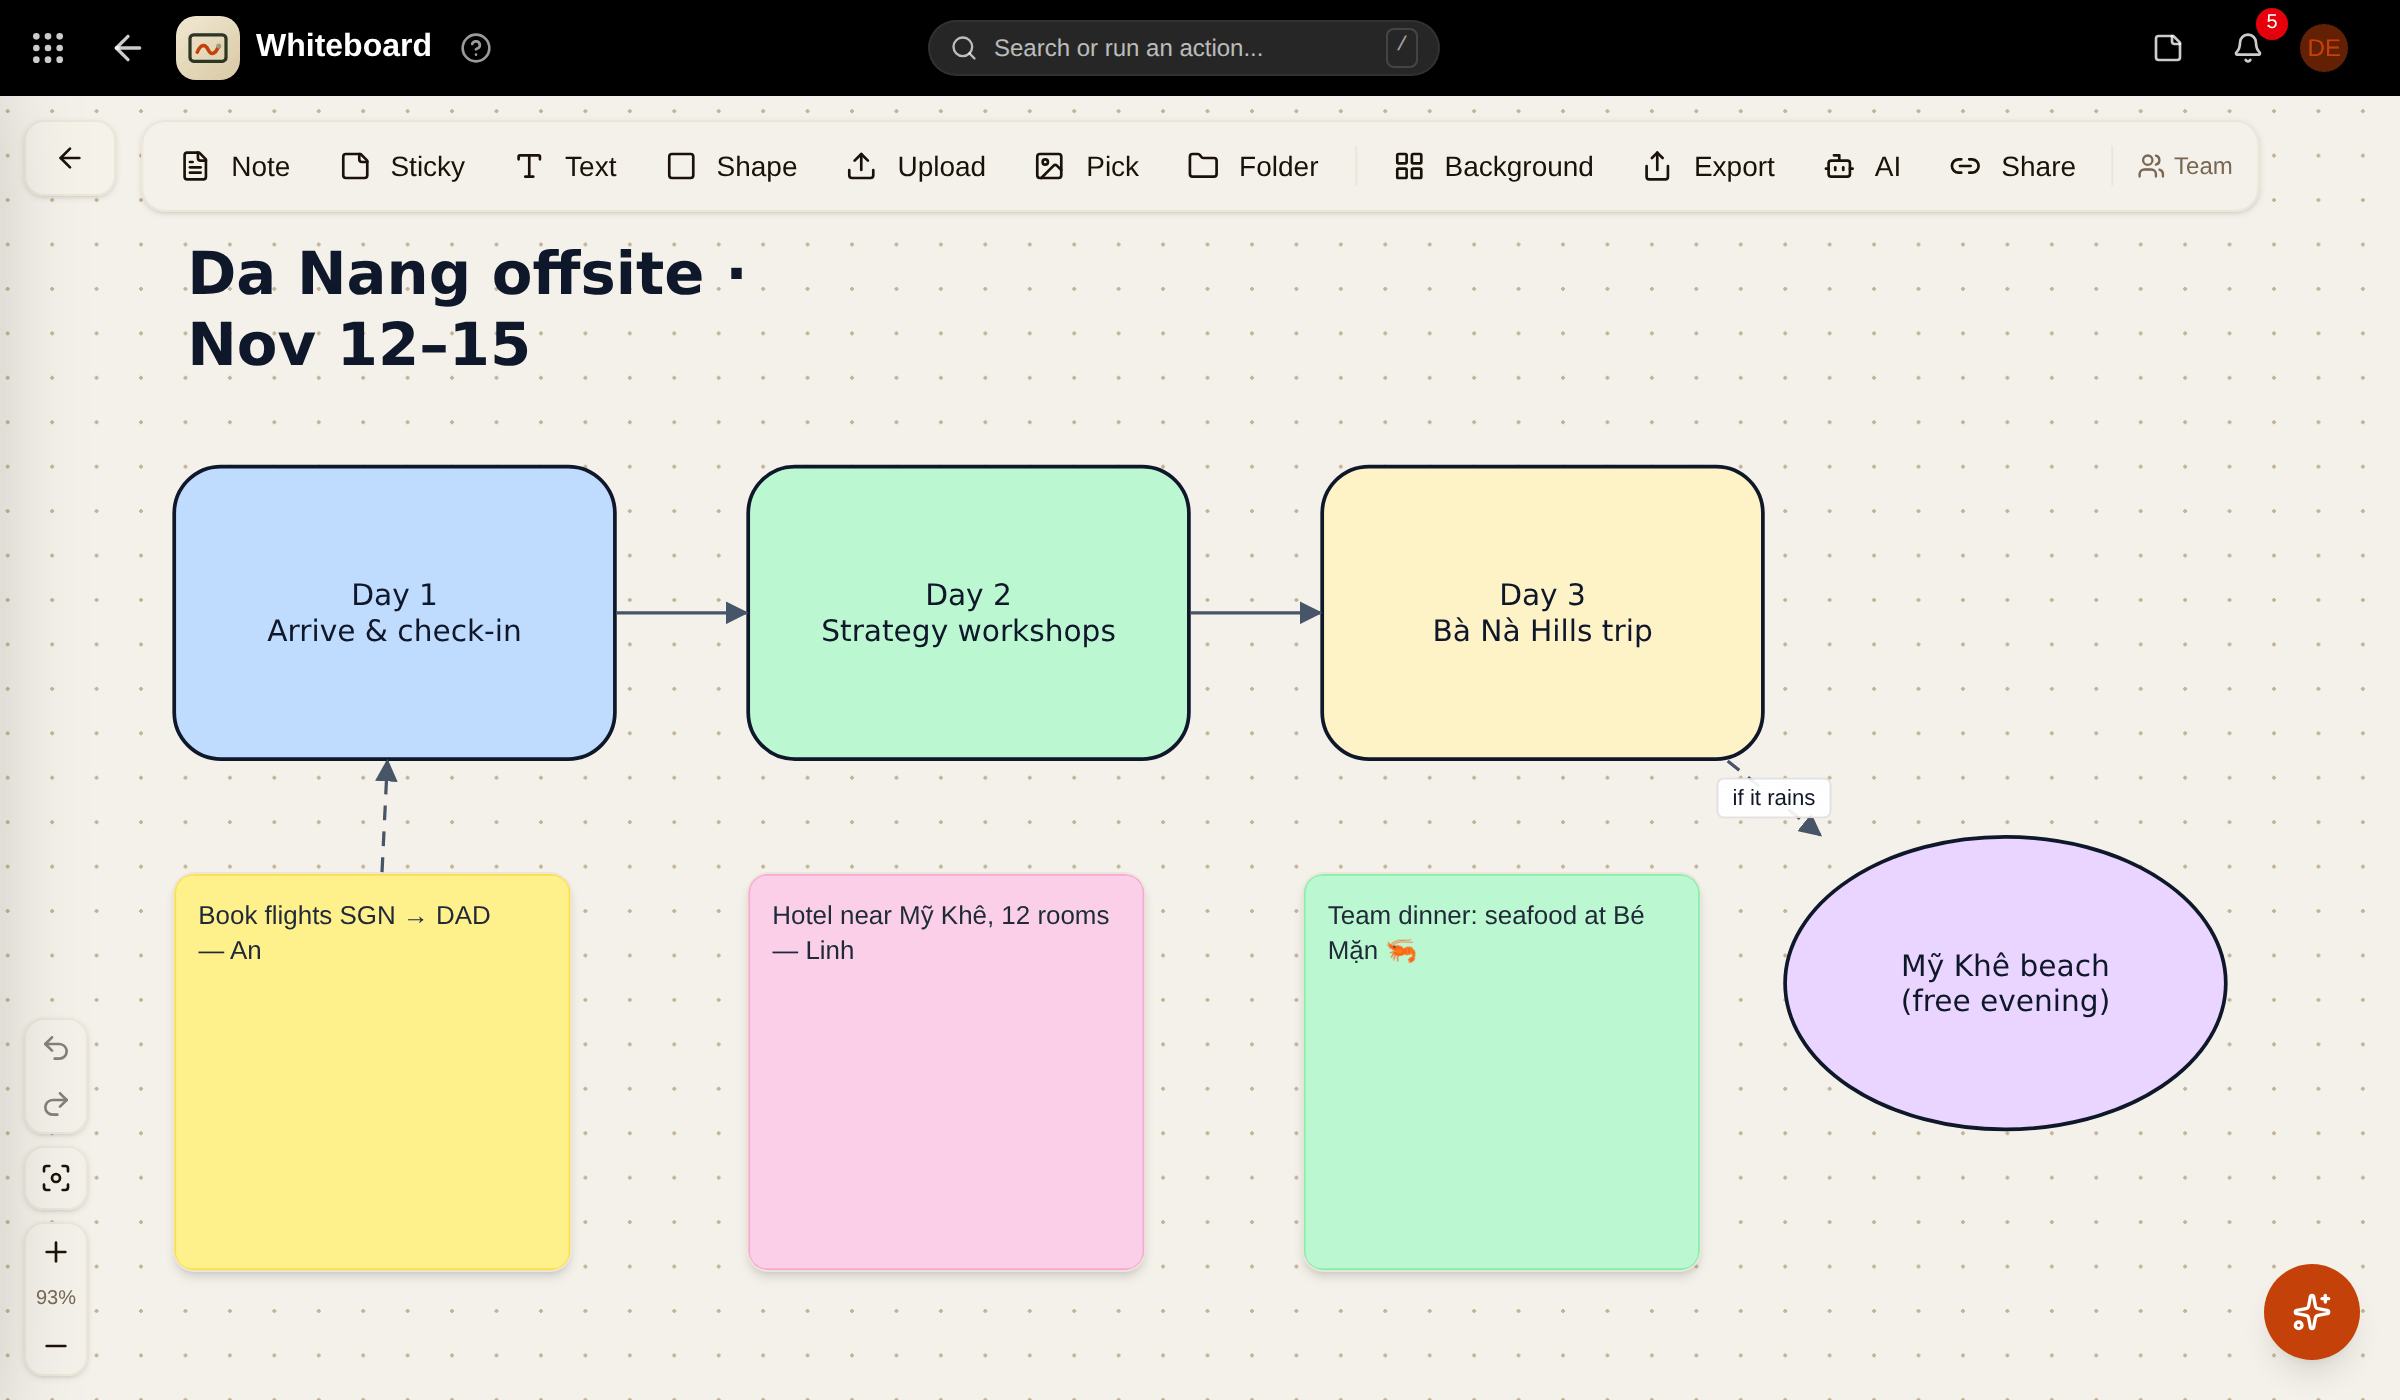Open the AI tool
2400x1400 pixels.
tap(1863, 166)
